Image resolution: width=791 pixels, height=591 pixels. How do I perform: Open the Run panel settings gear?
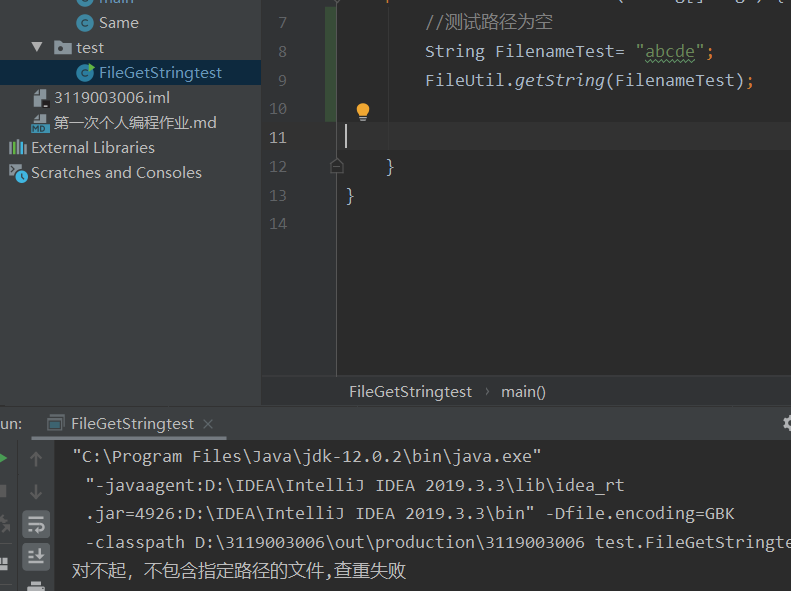pos(786,423)
